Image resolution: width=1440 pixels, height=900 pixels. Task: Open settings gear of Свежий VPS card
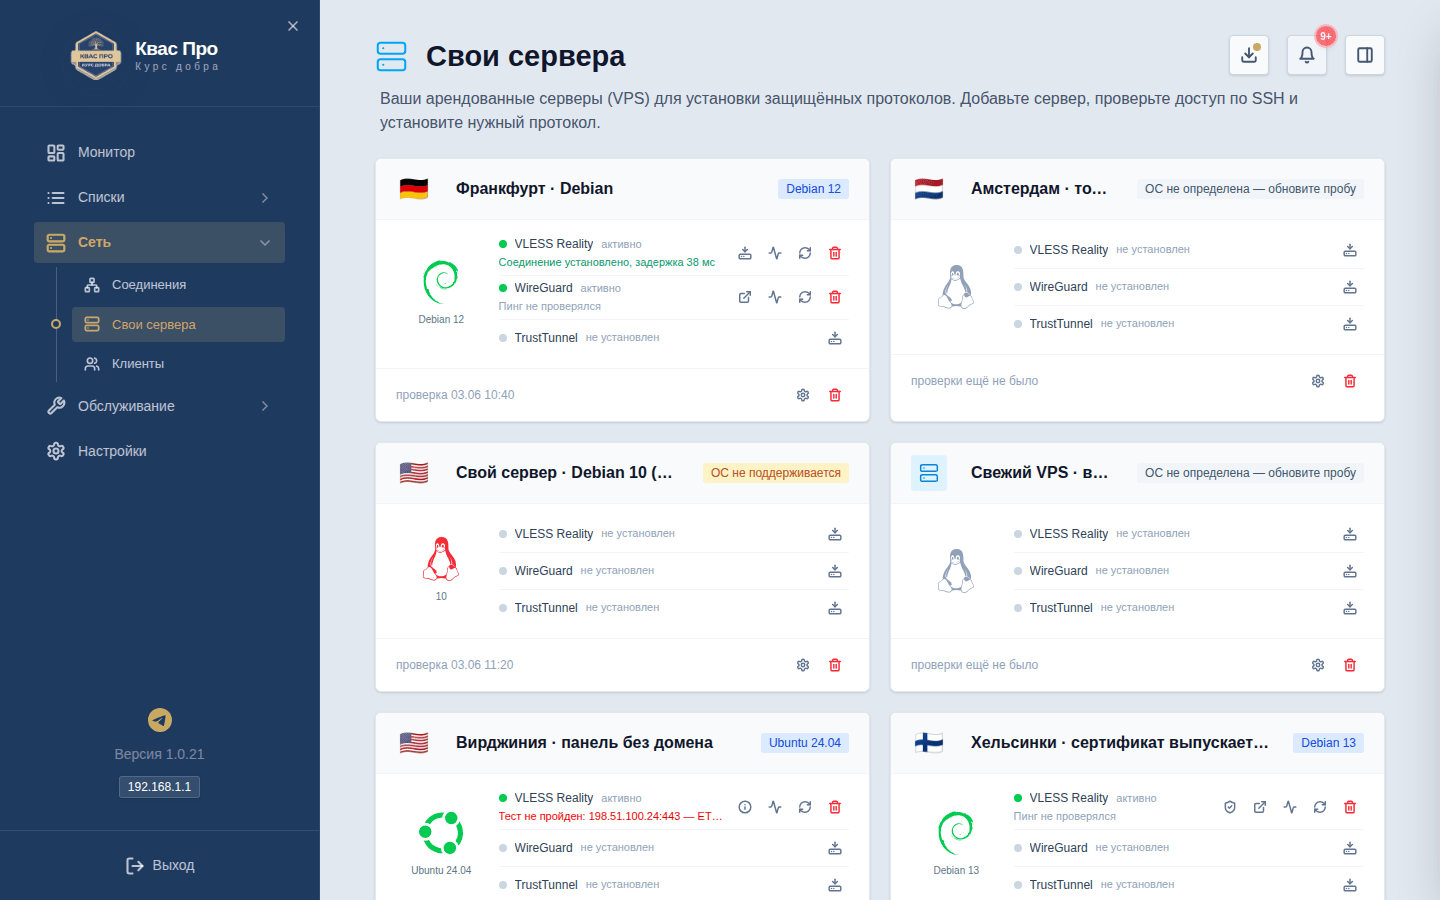1318,665
